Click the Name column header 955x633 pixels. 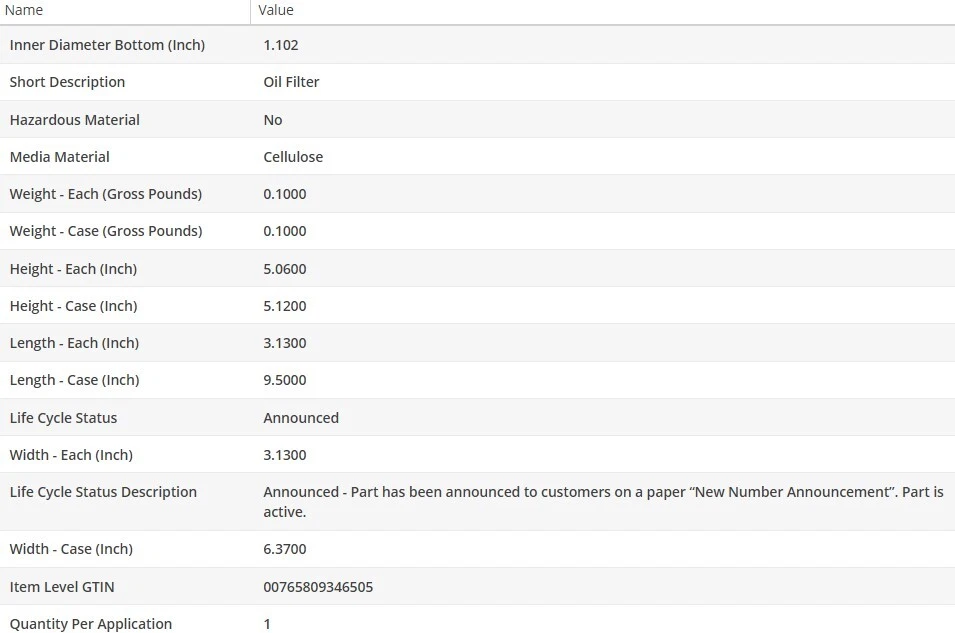coord(24,10)
